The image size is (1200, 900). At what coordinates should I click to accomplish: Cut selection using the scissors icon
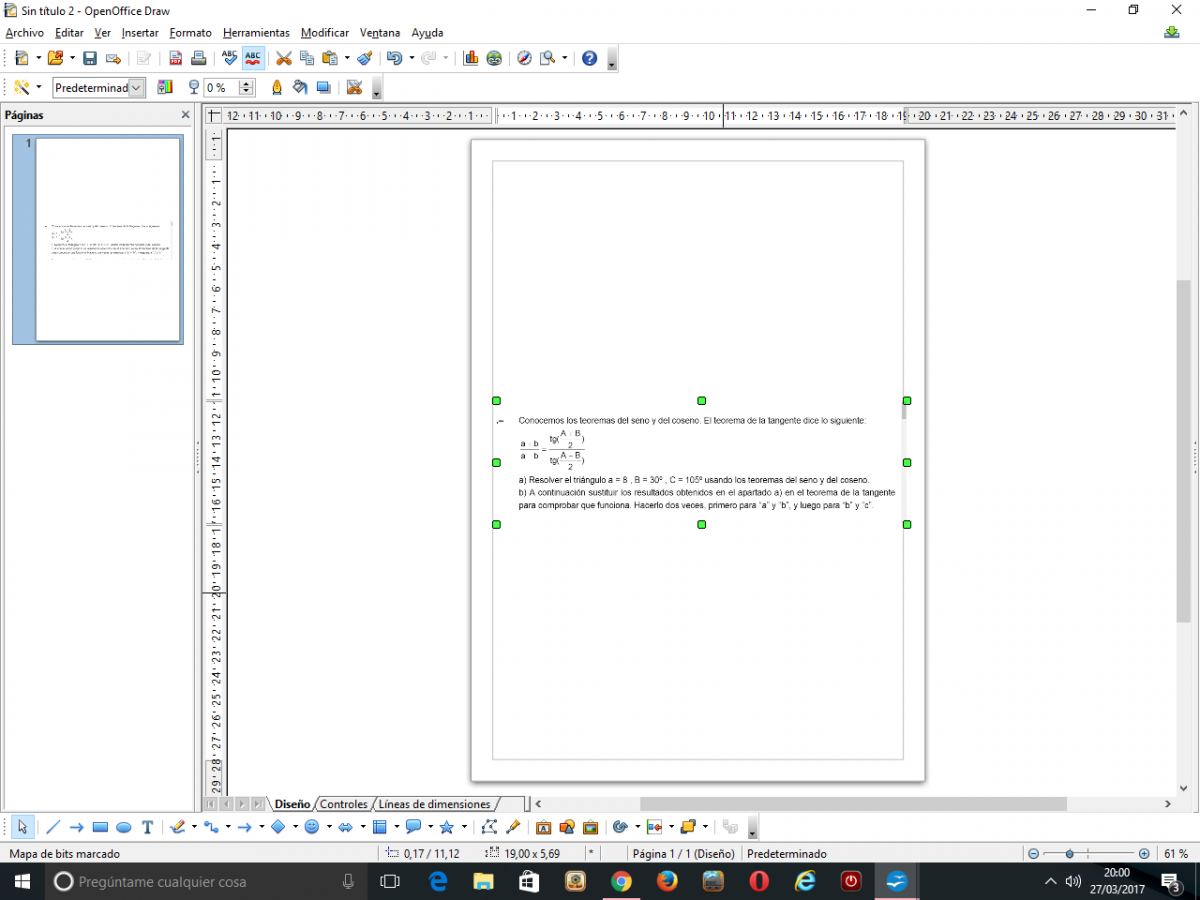pos(284,58)
